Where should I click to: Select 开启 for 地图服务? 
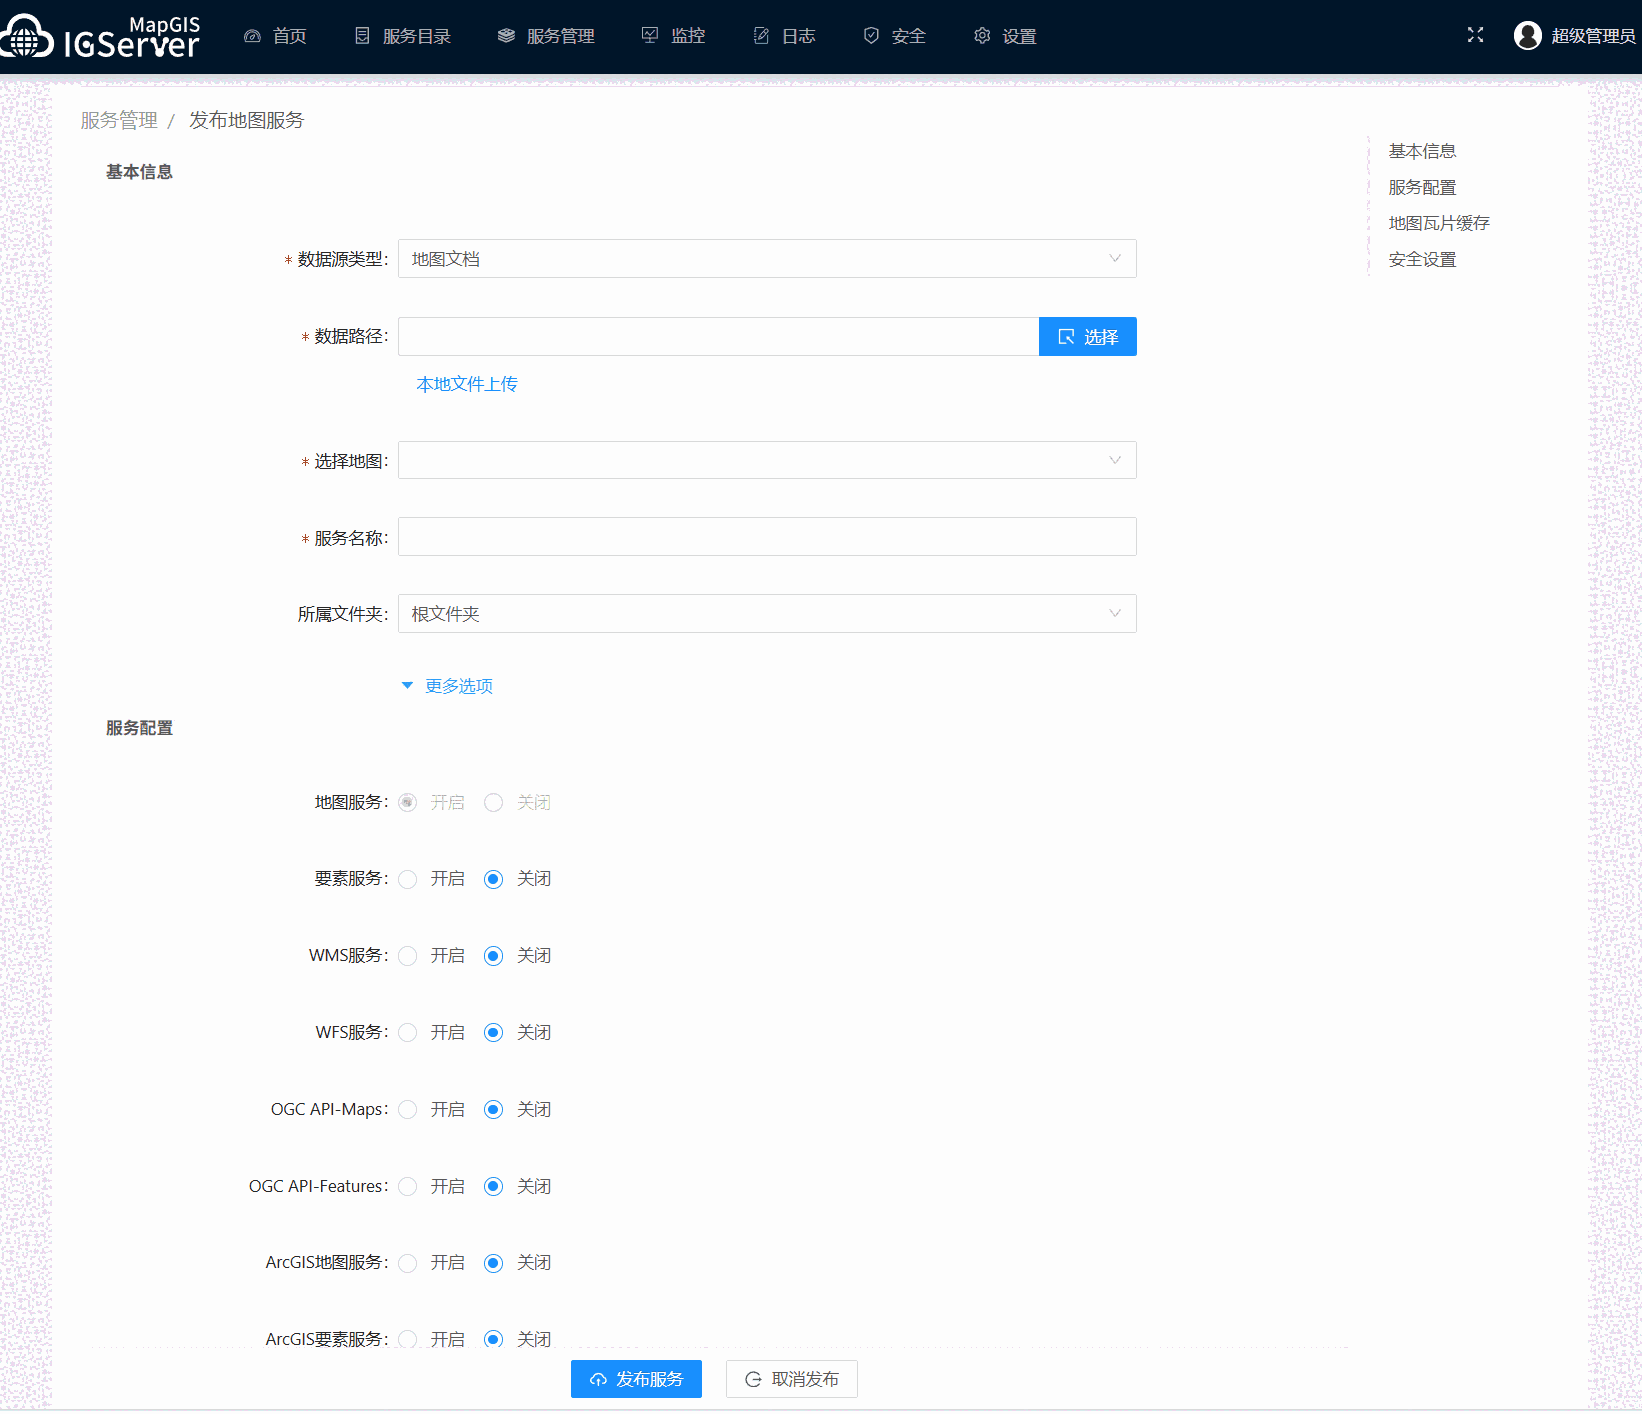click(408, 803)
